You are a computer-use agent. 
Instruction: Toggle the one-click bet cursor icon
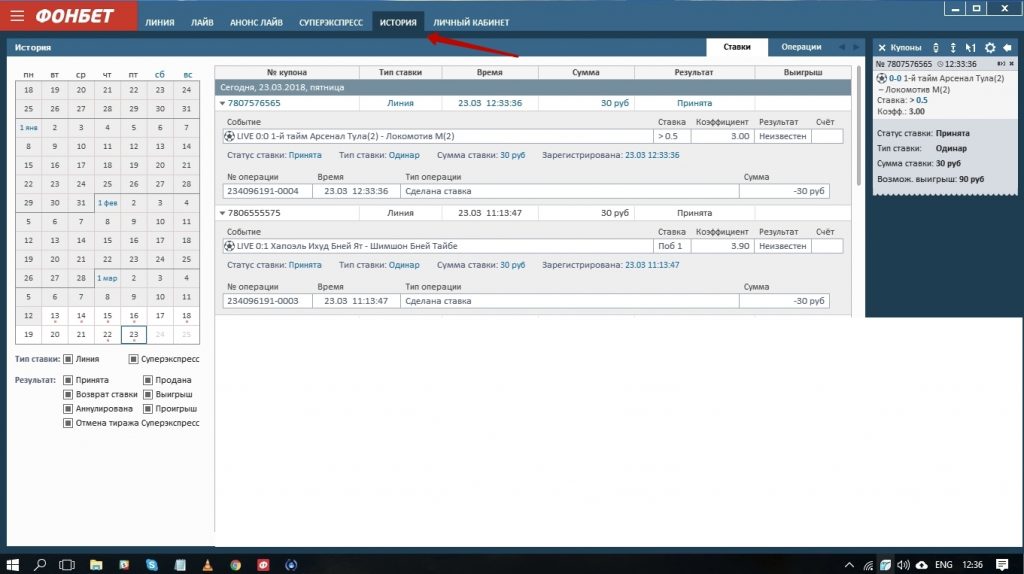tap(970, 48)
